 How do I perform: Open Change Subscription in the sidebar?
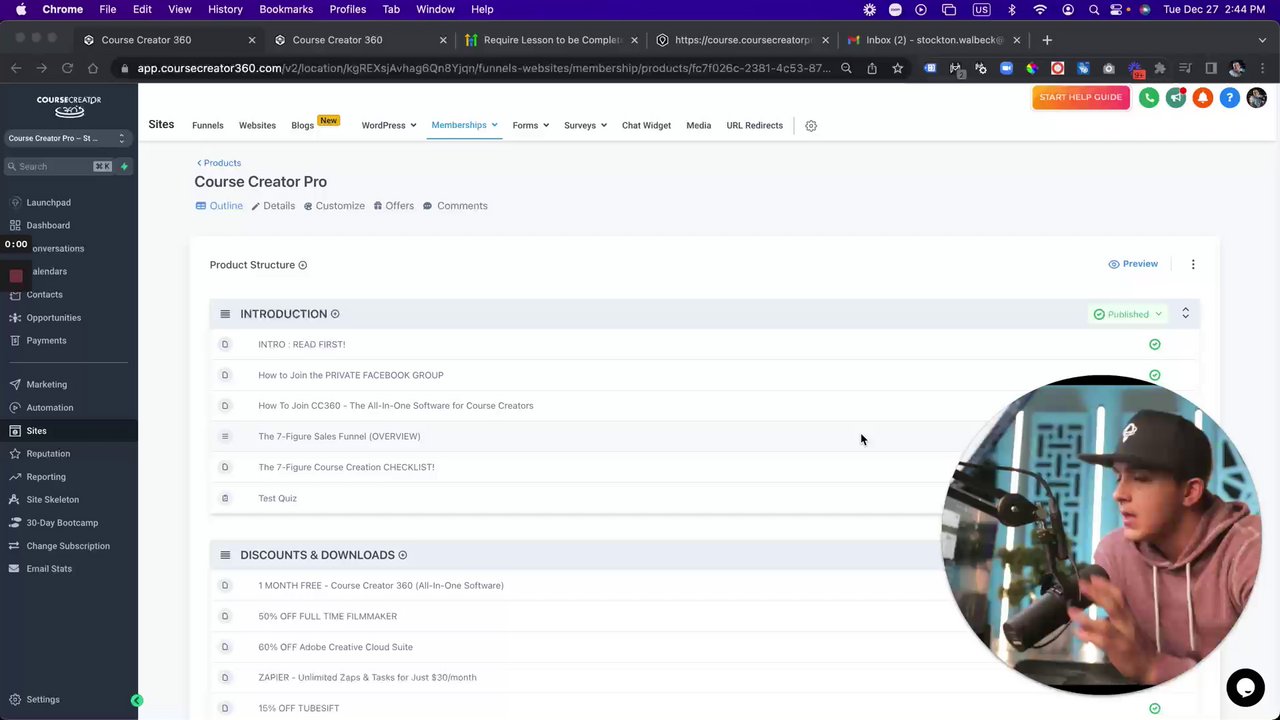68,545
